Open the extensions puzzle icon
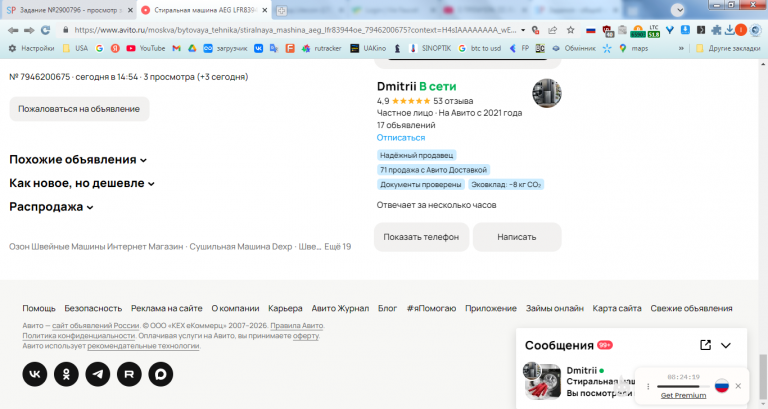768x409 pixels. (x=716, y=30)
